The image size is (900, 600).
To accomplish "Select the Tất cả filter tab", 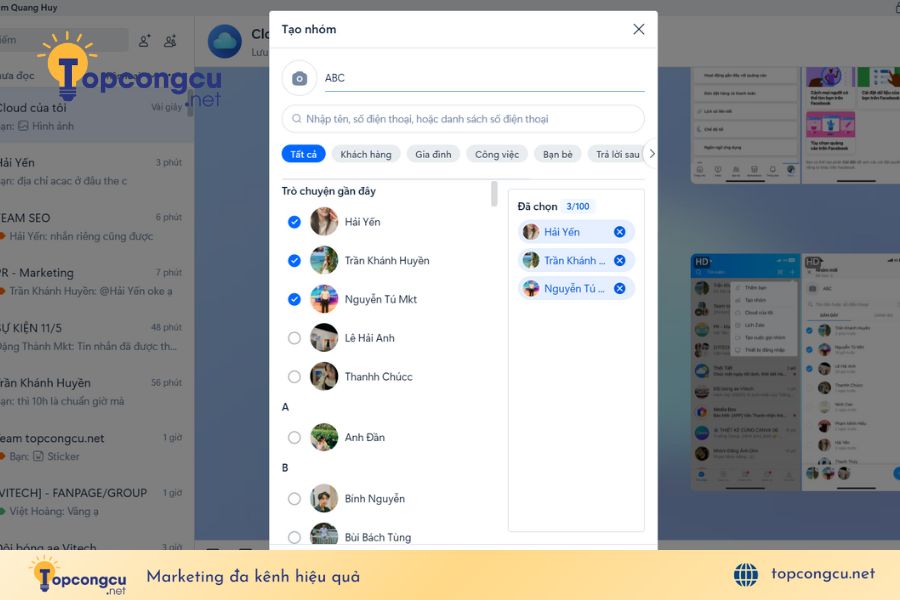I will coord(303,154).
